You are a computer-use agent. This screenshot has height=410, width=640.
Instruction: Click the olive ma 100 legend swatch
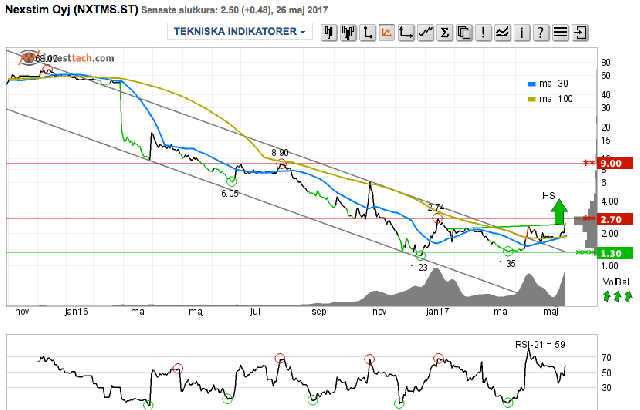(531, 99)
